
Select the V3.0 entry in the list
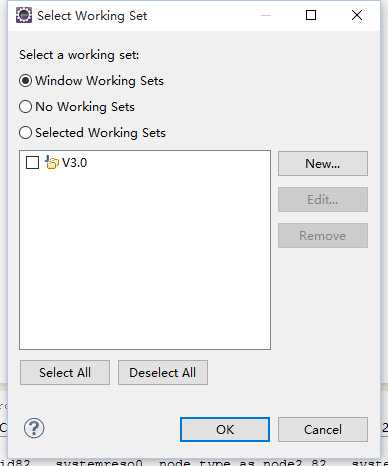(75, 163)
